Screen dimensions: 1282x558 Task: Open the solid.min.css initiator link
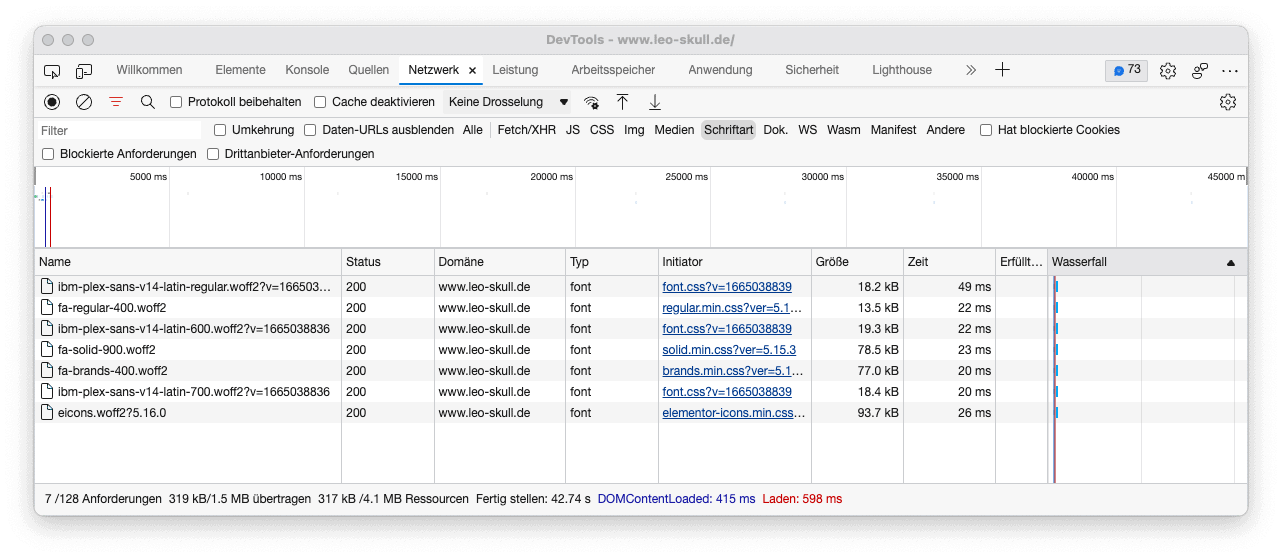[728, 350]
